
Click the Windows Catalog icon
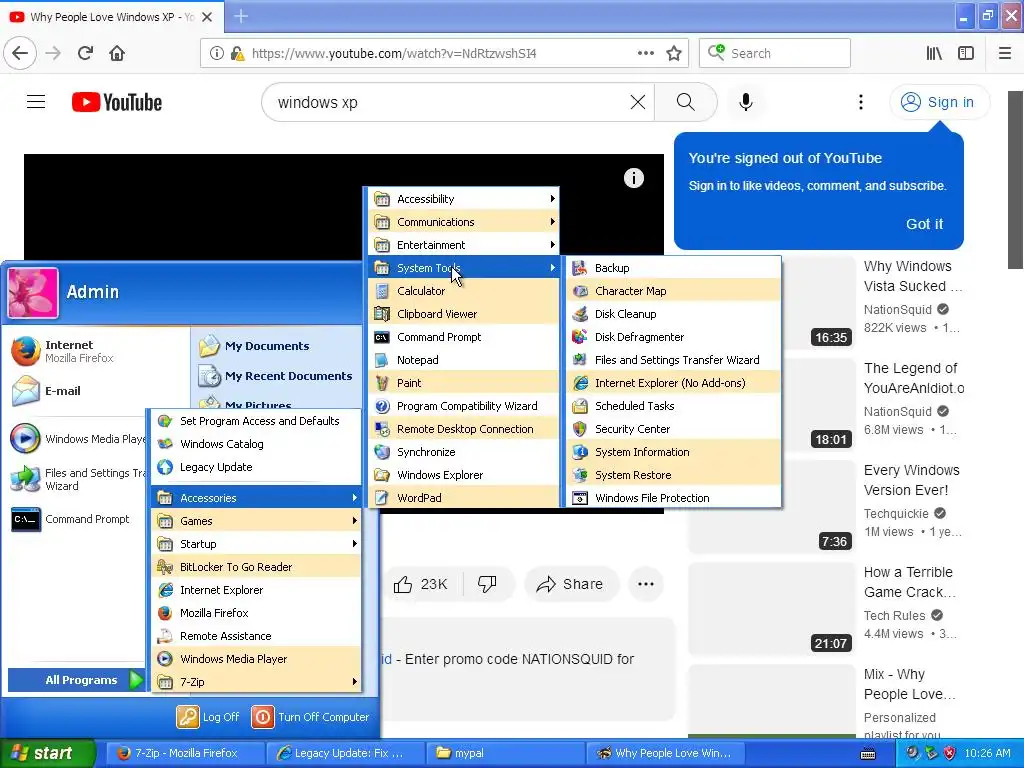(165, 443)
